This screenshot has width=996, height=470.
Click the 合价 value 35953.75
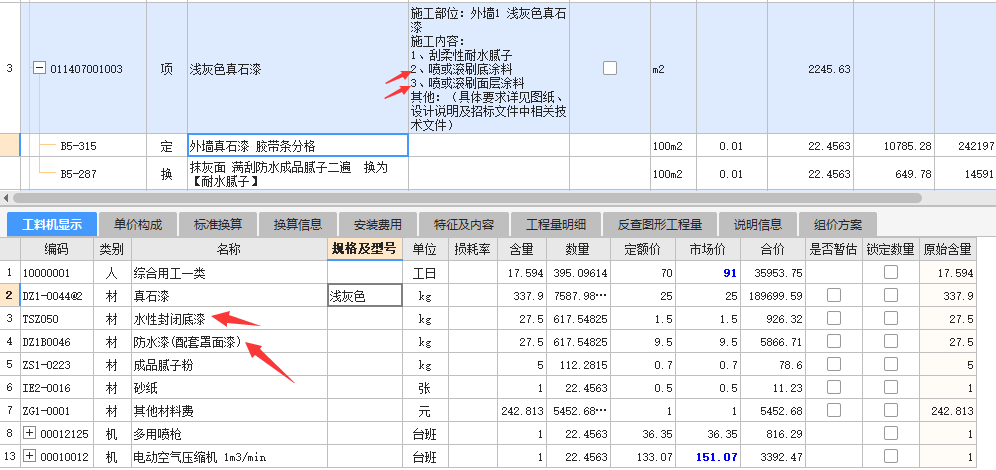pos(772,273)
